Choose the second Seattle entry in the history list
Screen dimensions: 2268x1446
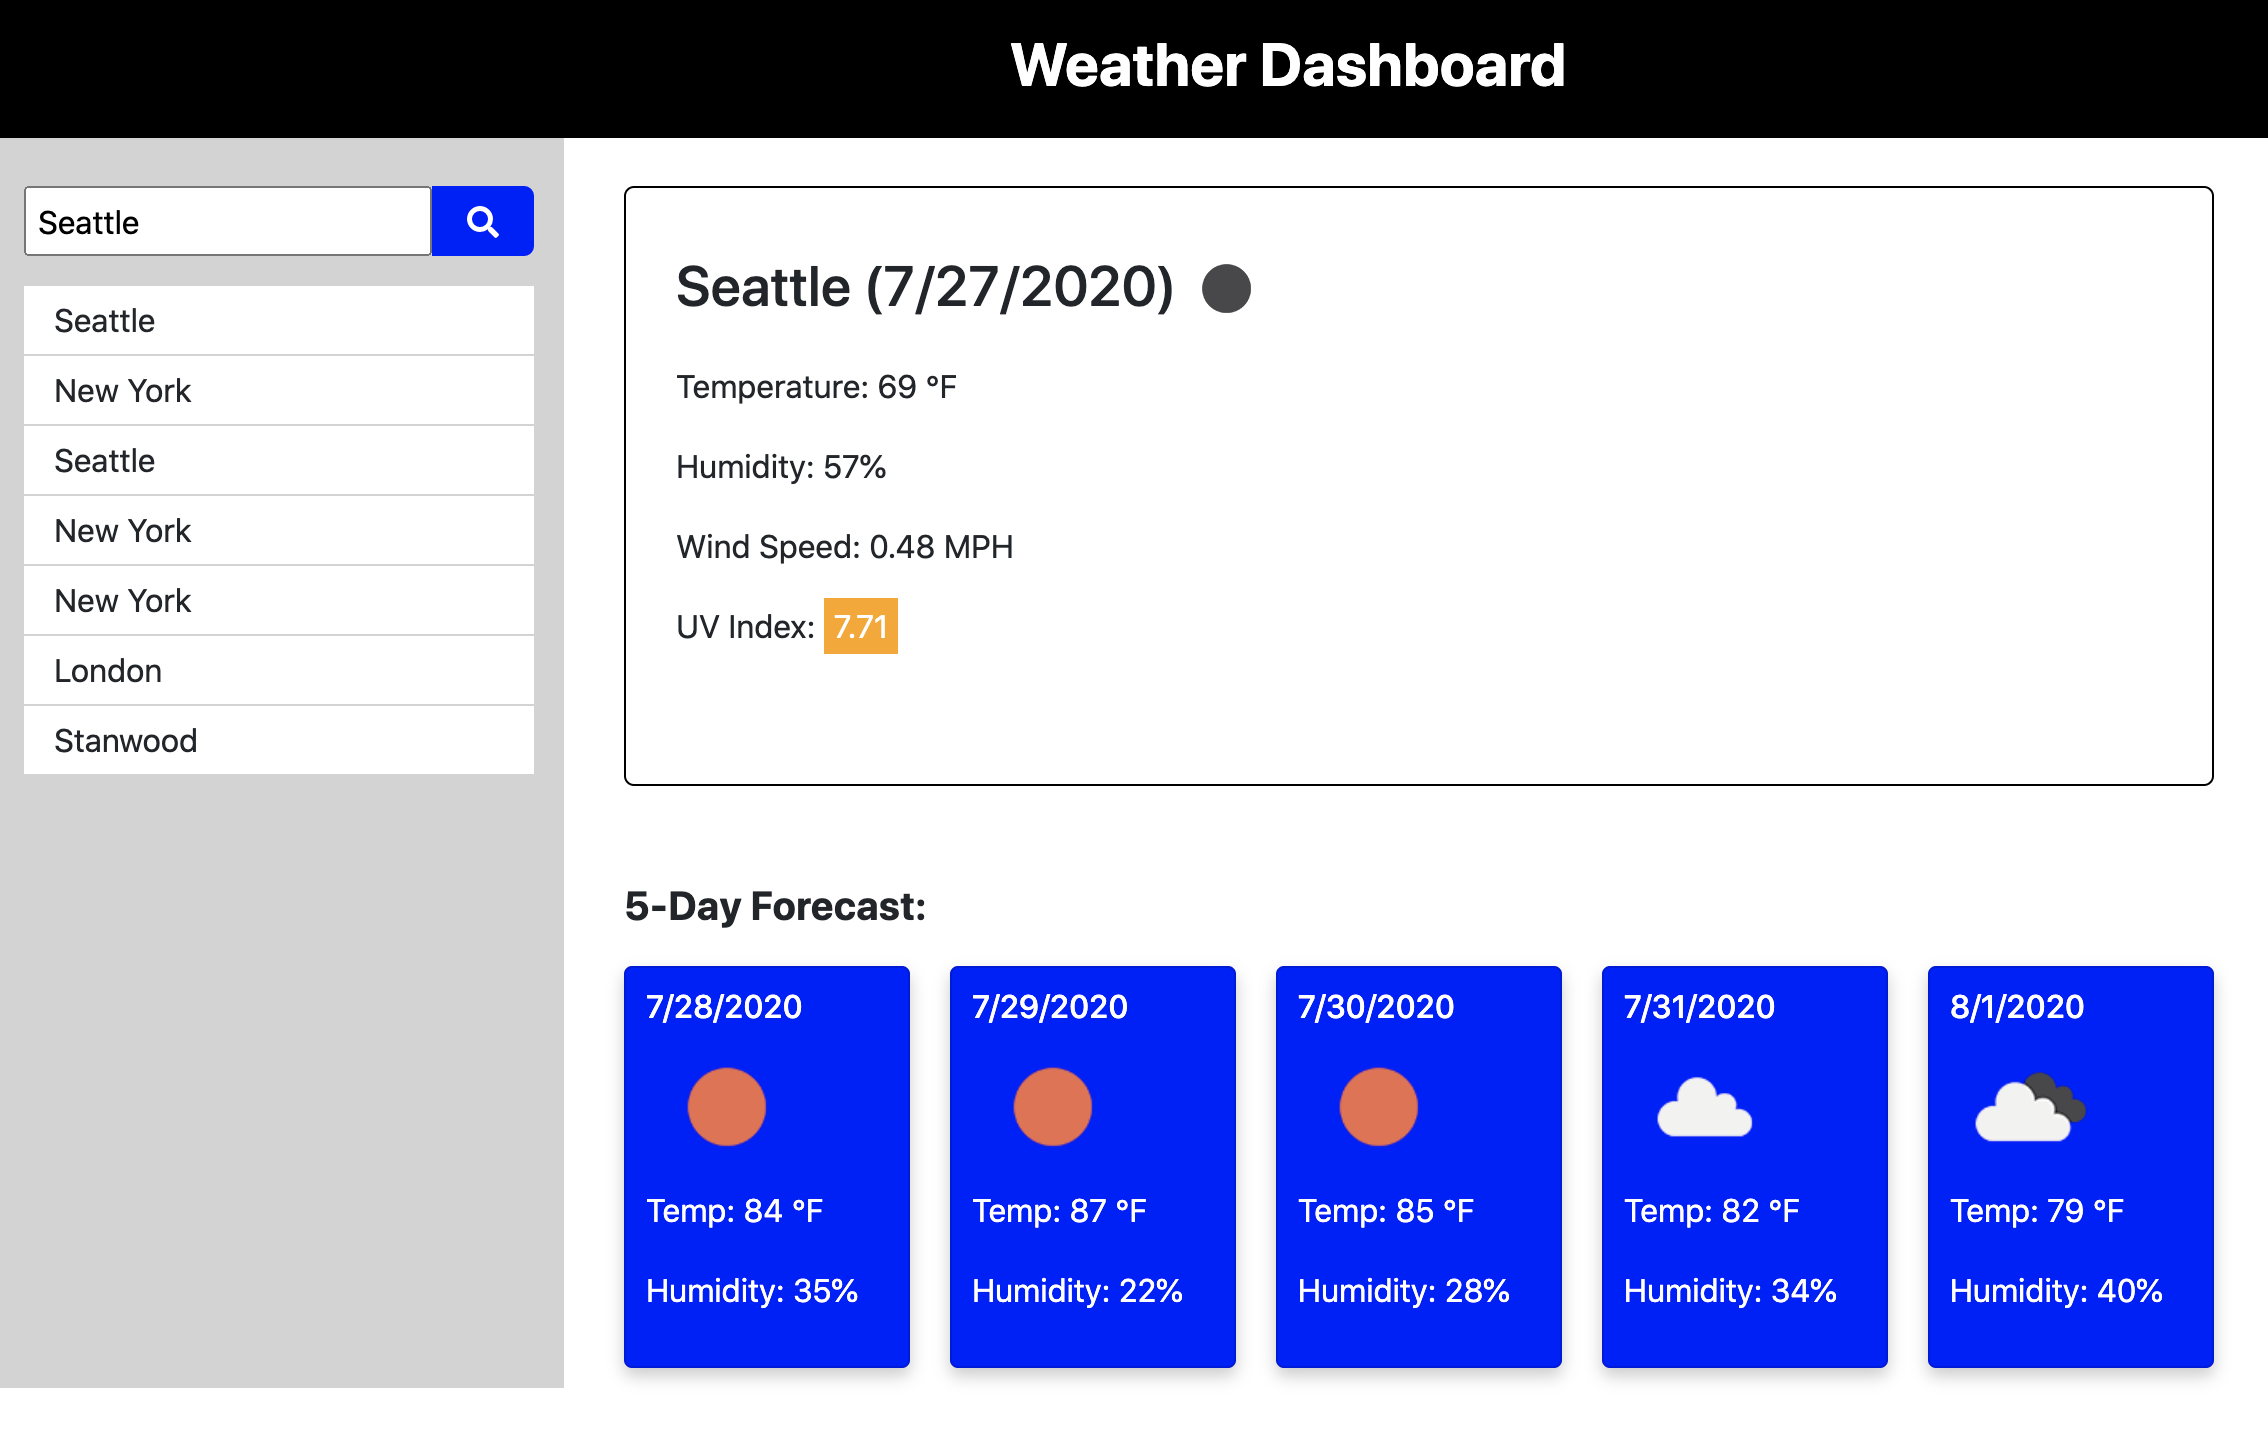click(x=278, y=461)
